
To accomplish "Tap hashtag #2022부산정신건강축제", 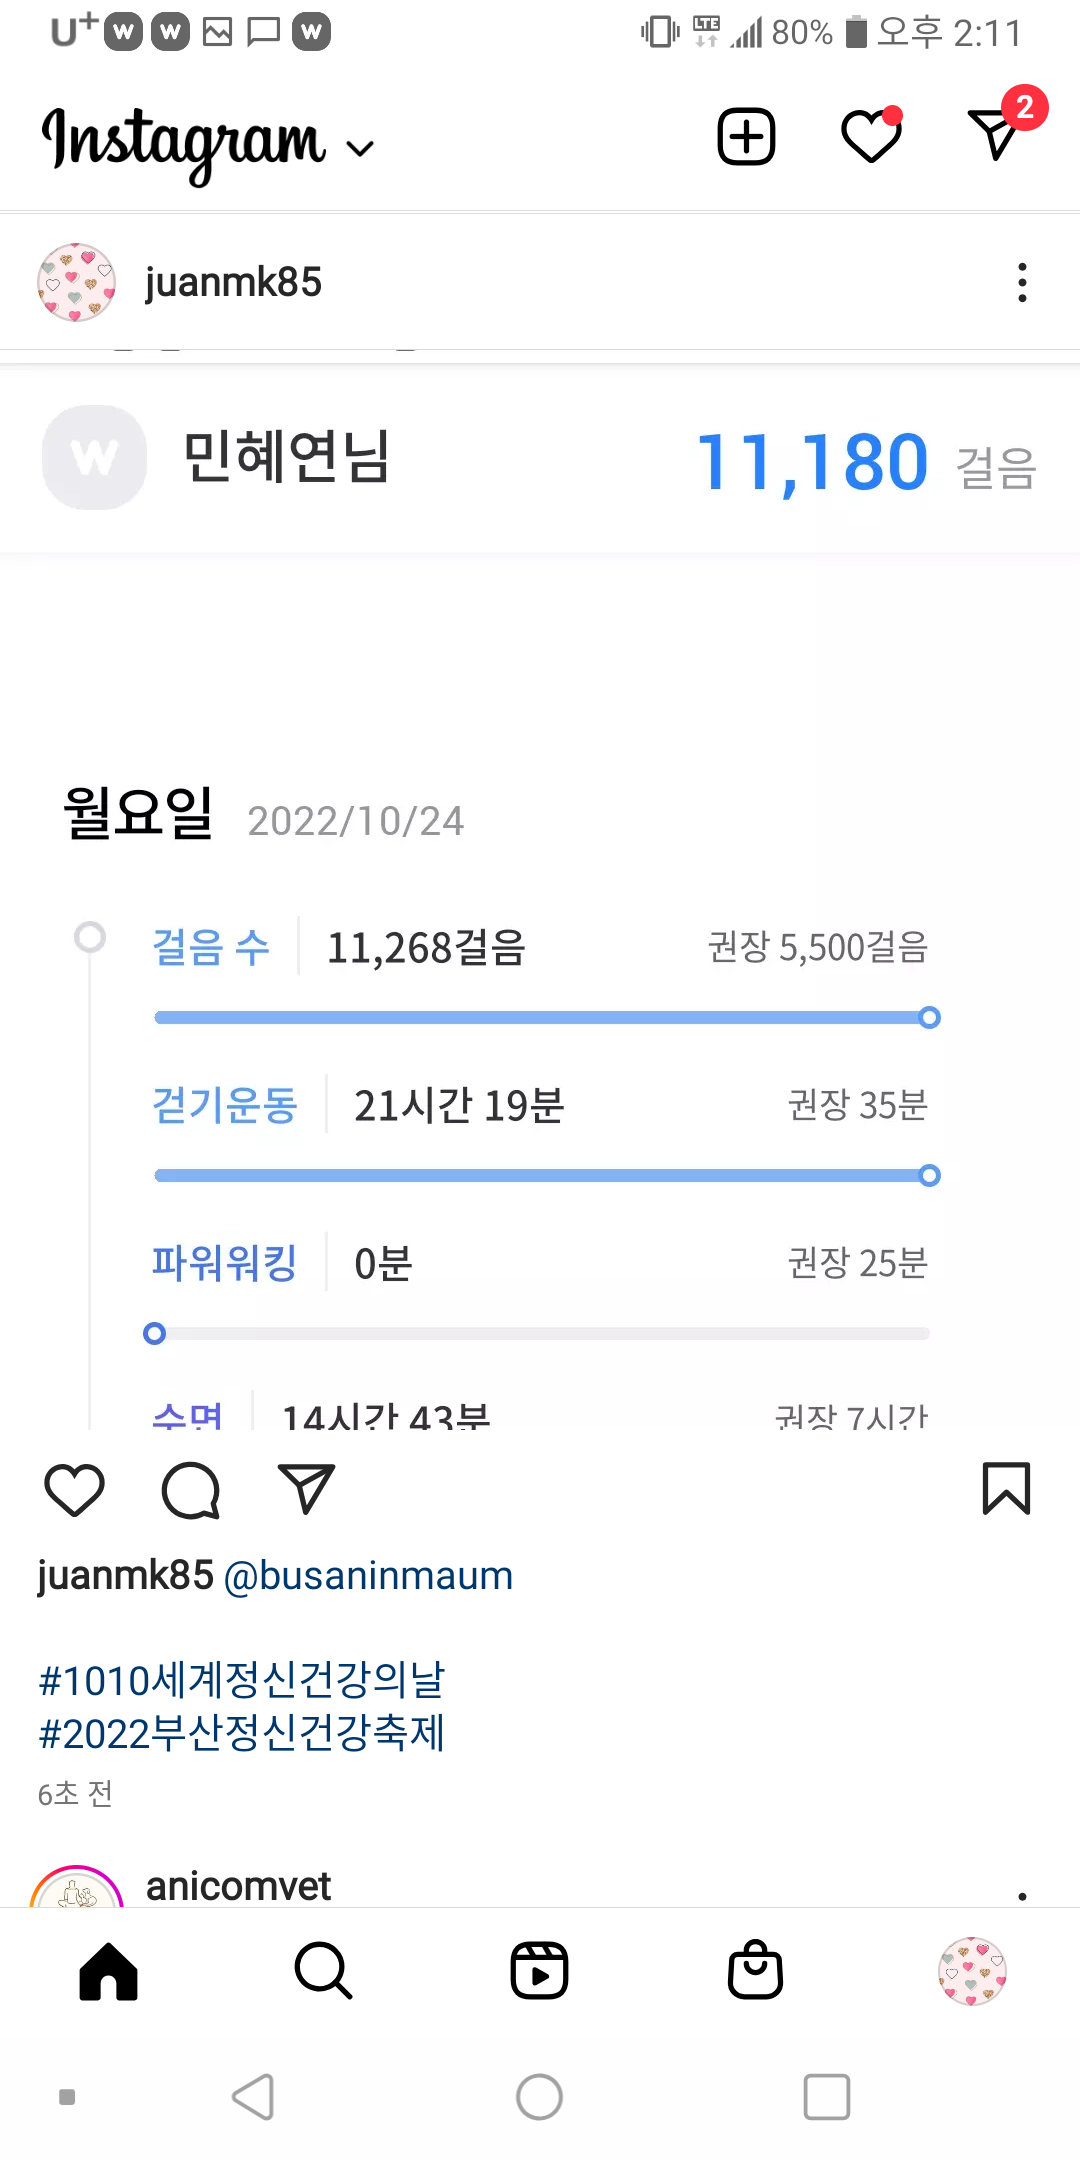I will pyautogui.click(x=241, y=1733).
